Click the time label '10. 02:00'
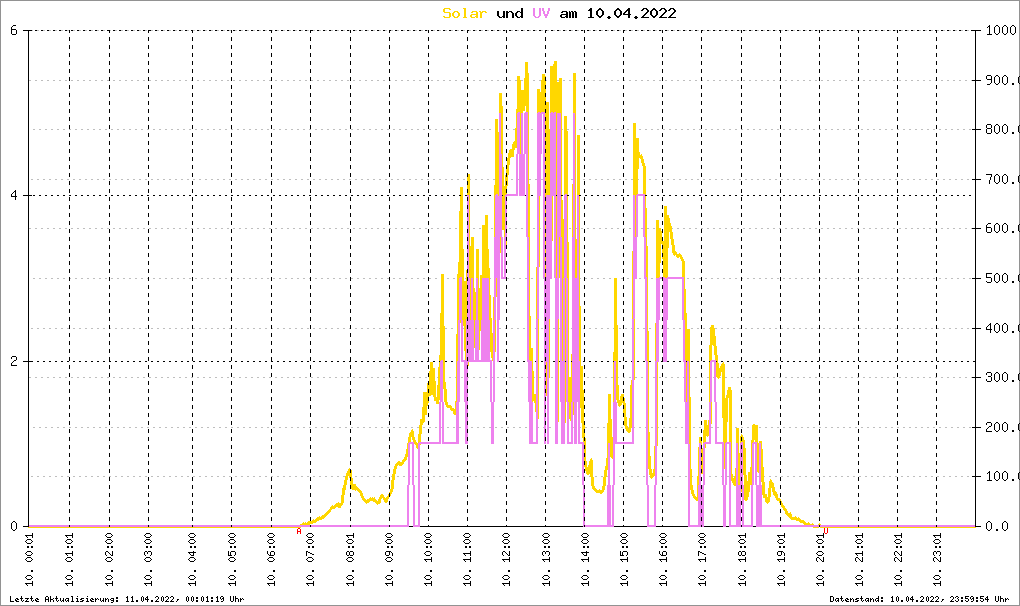Viewport: 1020px width, 606px height. point(109,560)
